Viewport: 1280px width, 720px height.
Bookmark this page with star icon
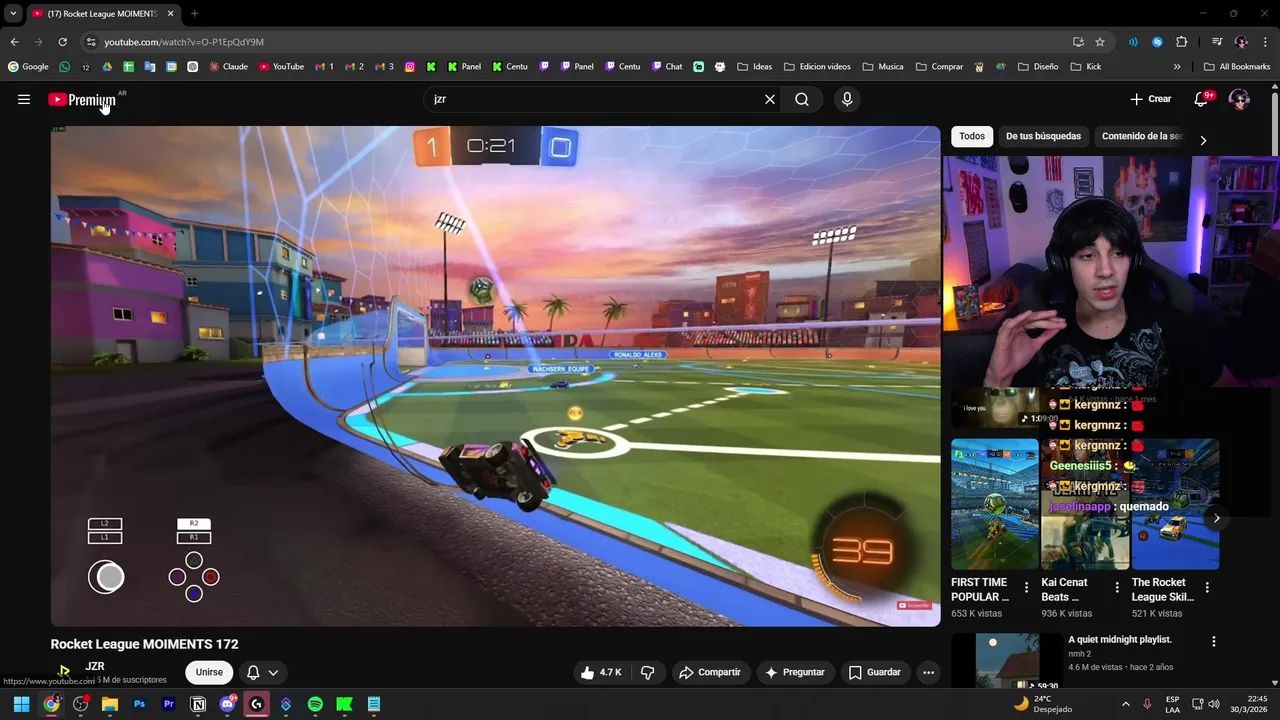[1100, 42]
